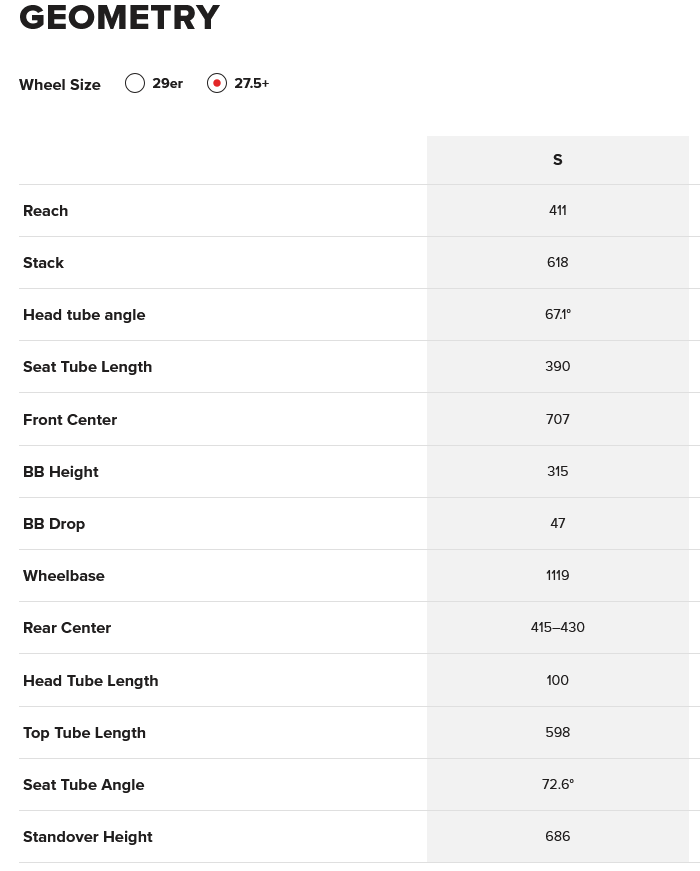This screenshot has height=871, width=700.
Task: Select the 29er wheel size radio button
Action: click(135, 83)
